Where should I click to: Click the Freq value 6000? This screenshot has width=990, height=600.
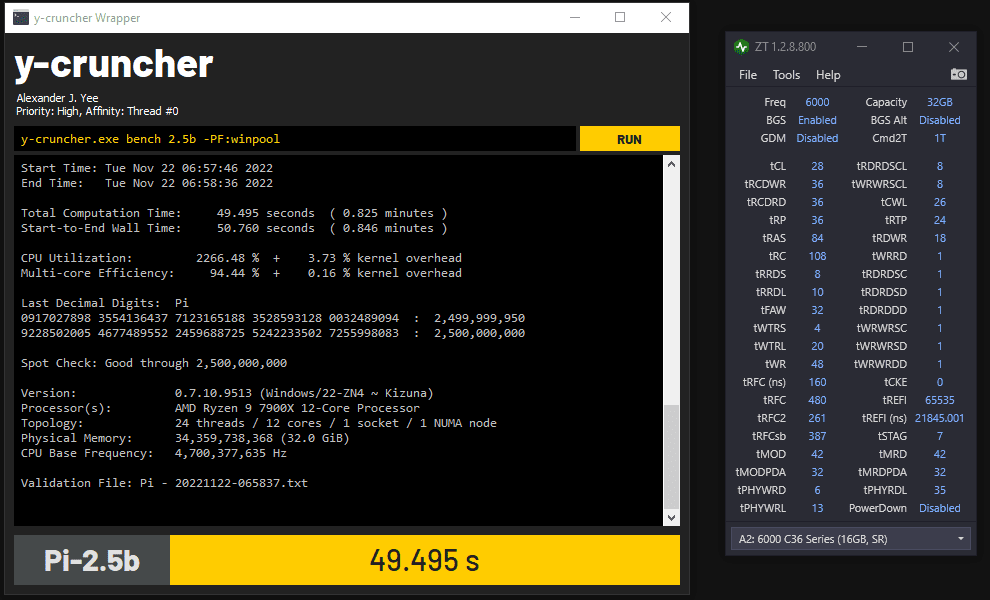(x=817, y=102)
